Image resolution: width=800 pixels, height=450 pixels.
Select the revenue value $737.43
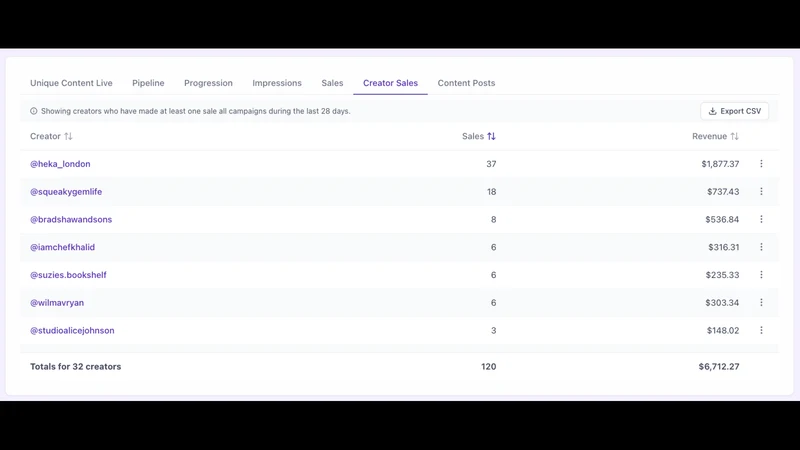(723, 192)
